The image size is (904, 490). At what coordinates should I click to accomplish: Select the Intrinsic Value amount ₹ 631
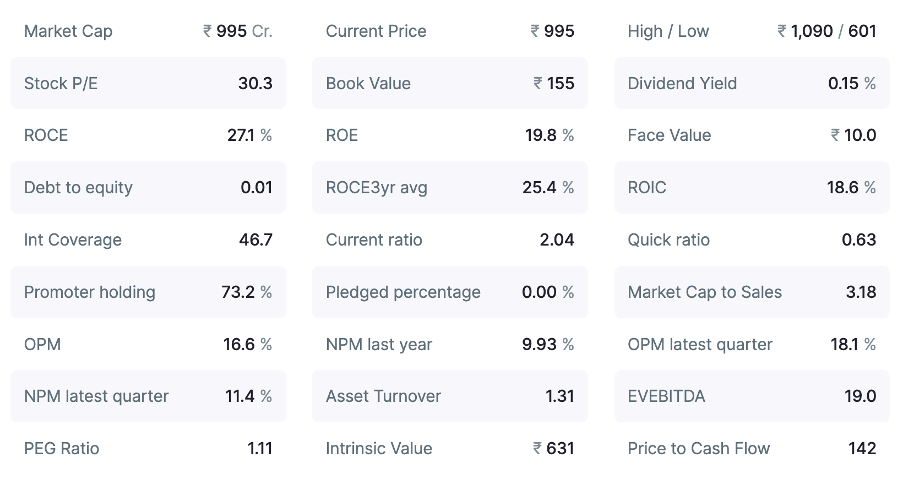554,448
